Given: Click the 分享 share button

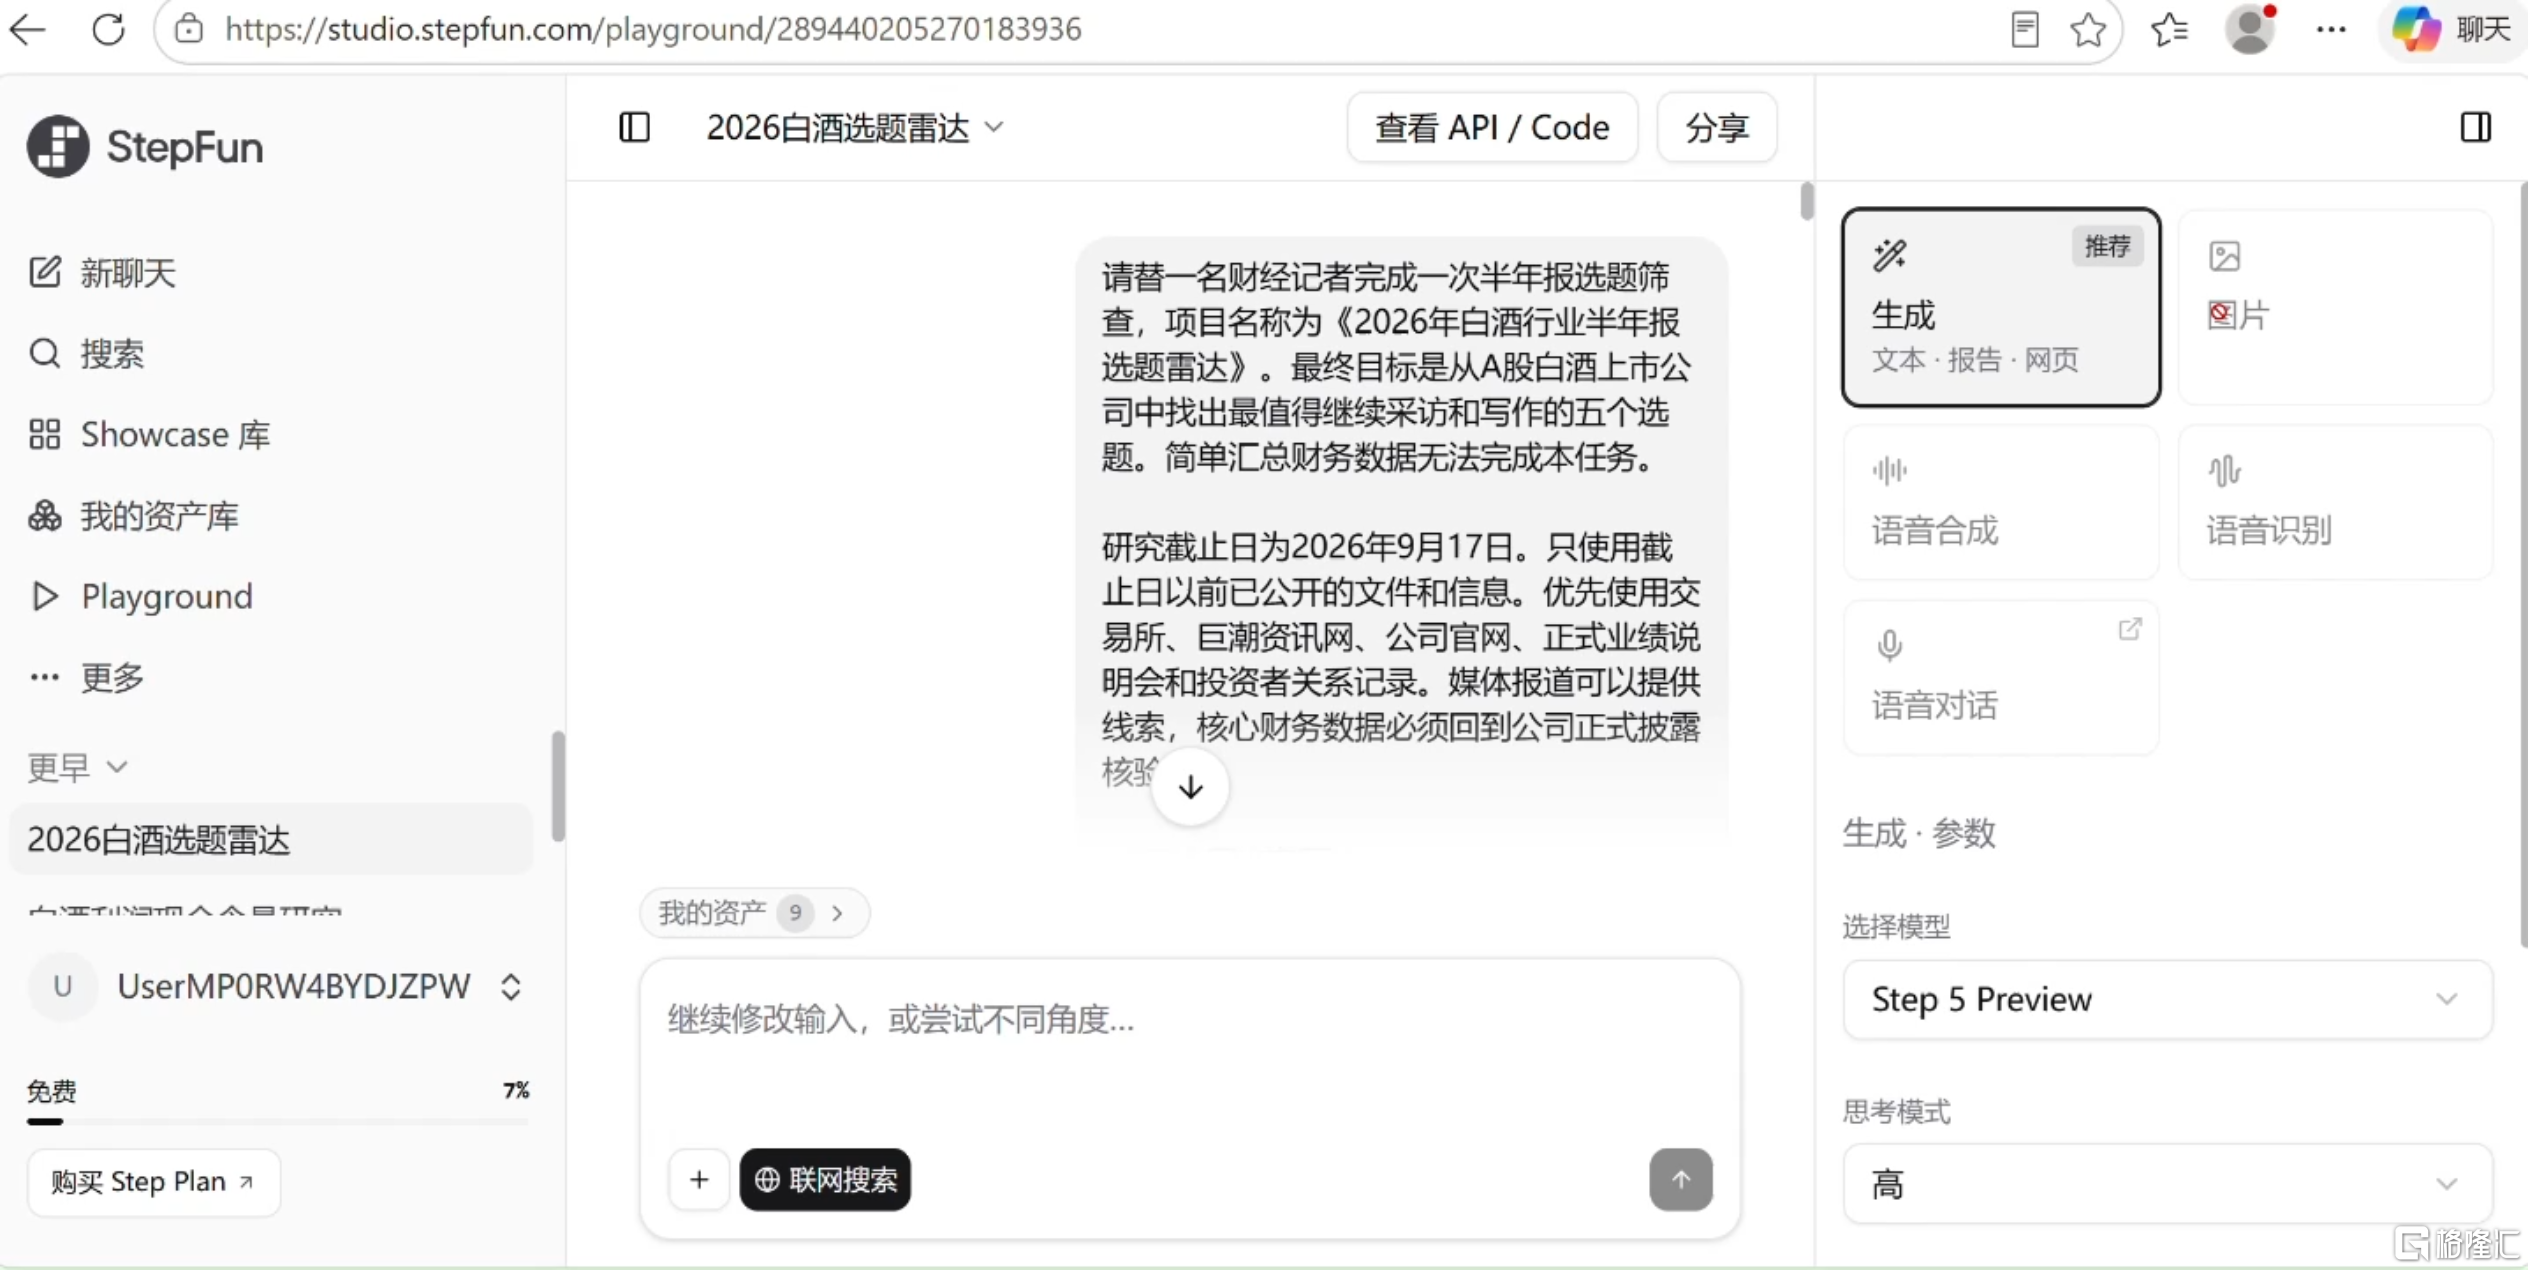Looking at the screenshot, I should point(1716,127).
